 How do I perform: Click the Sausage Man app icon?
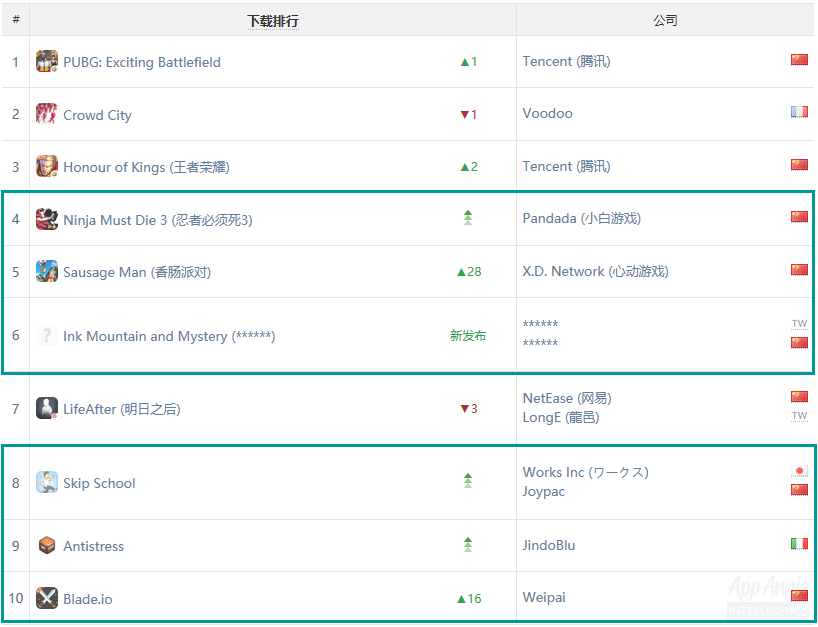click(46, 271)
